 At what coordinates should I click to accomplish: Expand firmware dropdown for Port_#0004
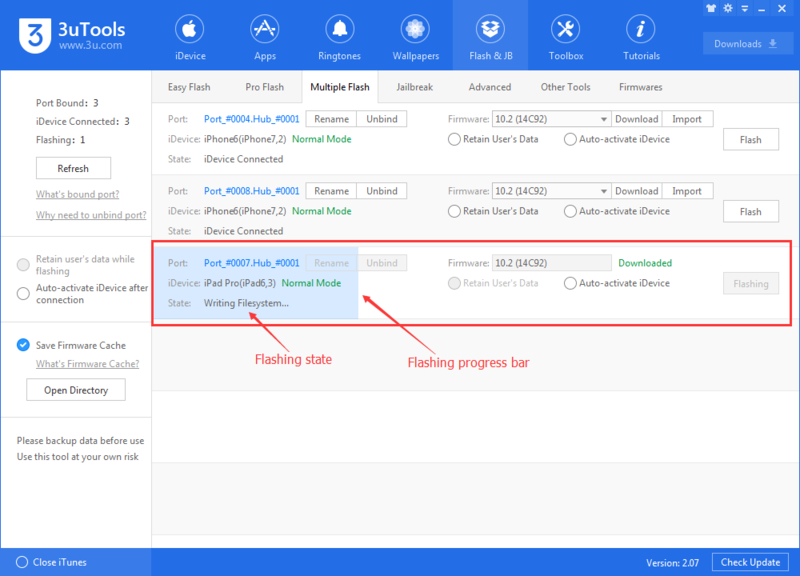point(603,119)
